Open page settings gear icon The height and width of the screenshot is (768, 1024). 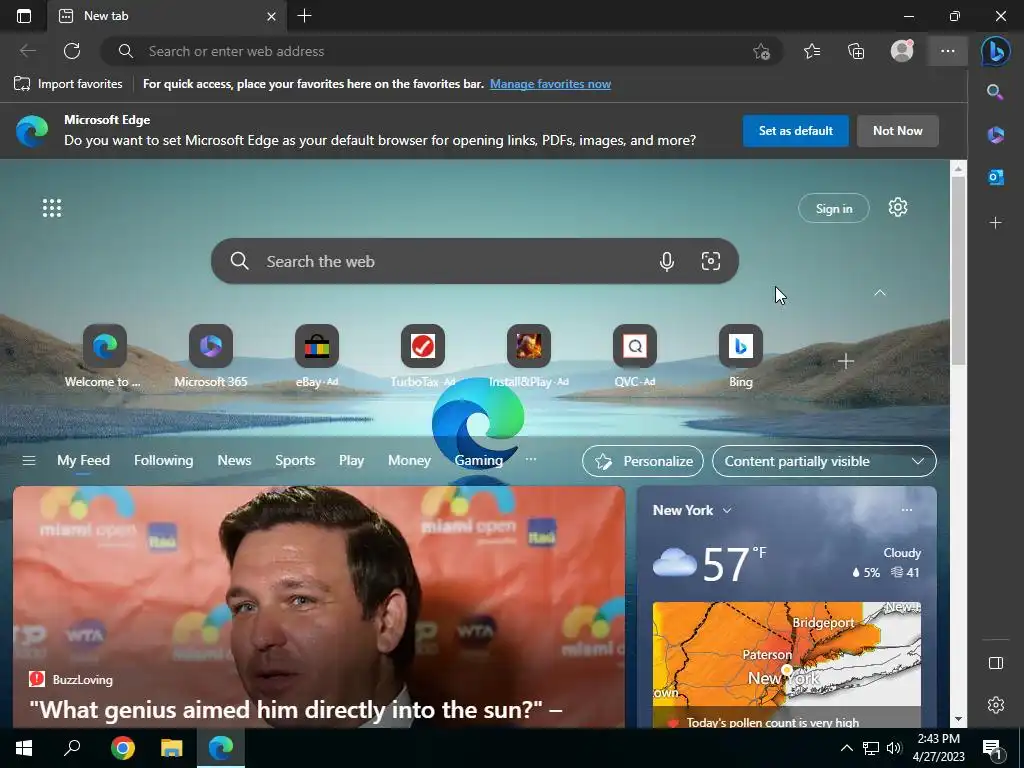click(x=898, y=208)
